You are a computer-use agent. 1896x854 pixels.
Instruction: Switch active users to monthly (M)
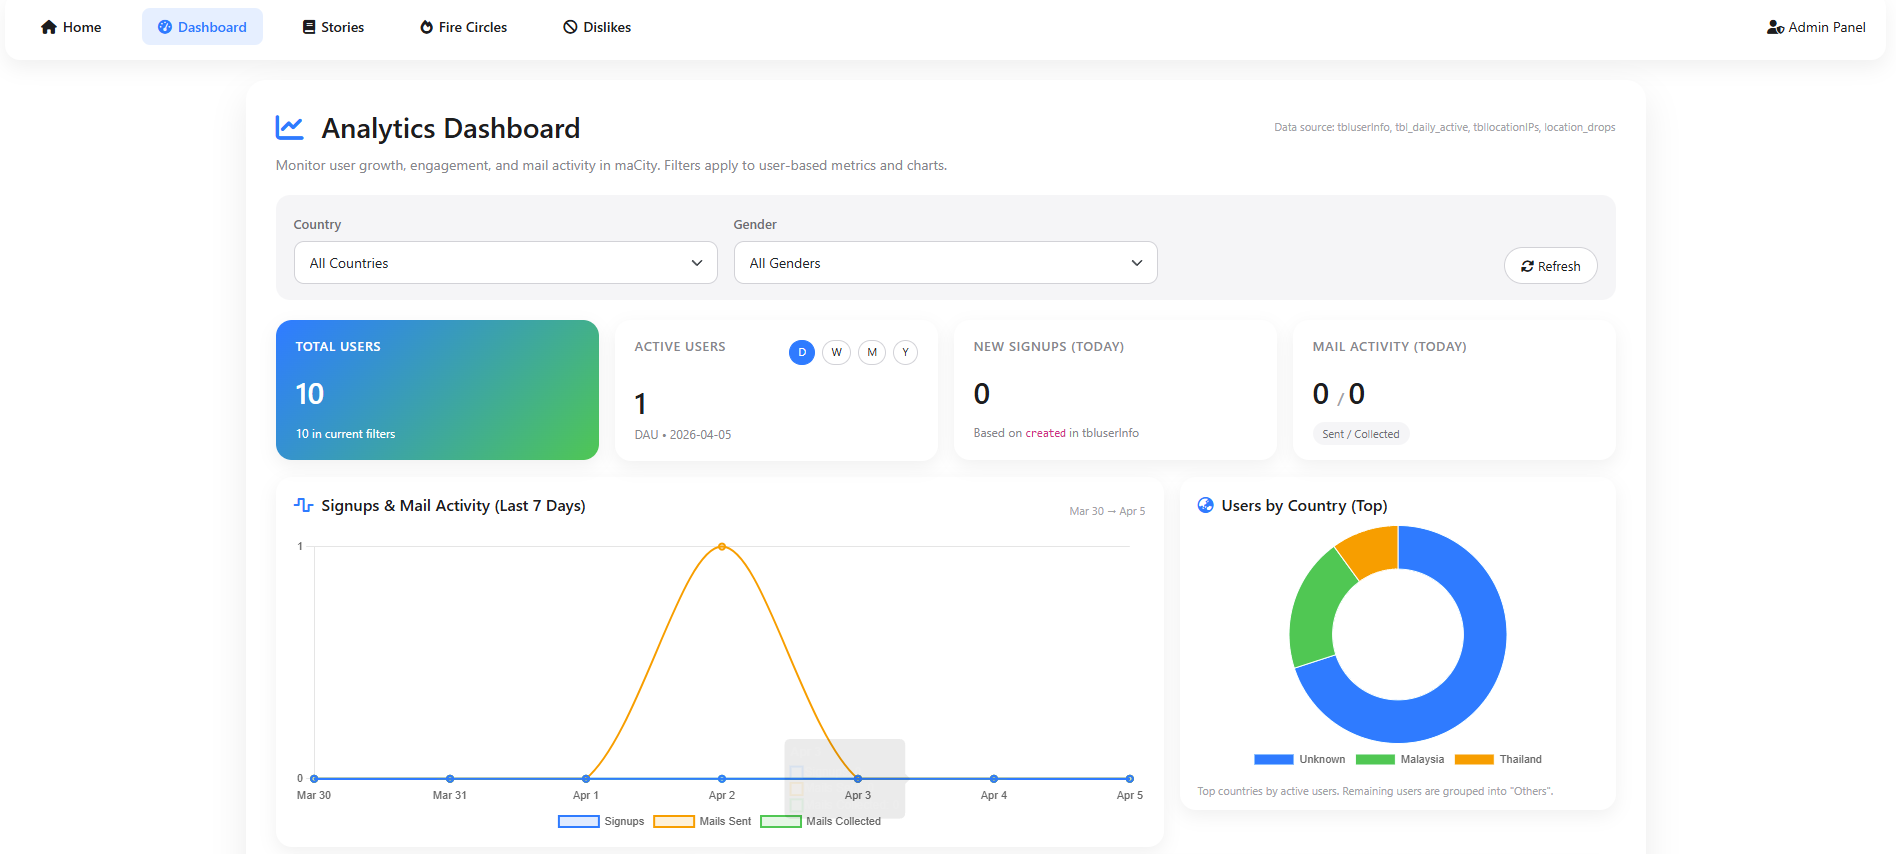tap(871, 352)
